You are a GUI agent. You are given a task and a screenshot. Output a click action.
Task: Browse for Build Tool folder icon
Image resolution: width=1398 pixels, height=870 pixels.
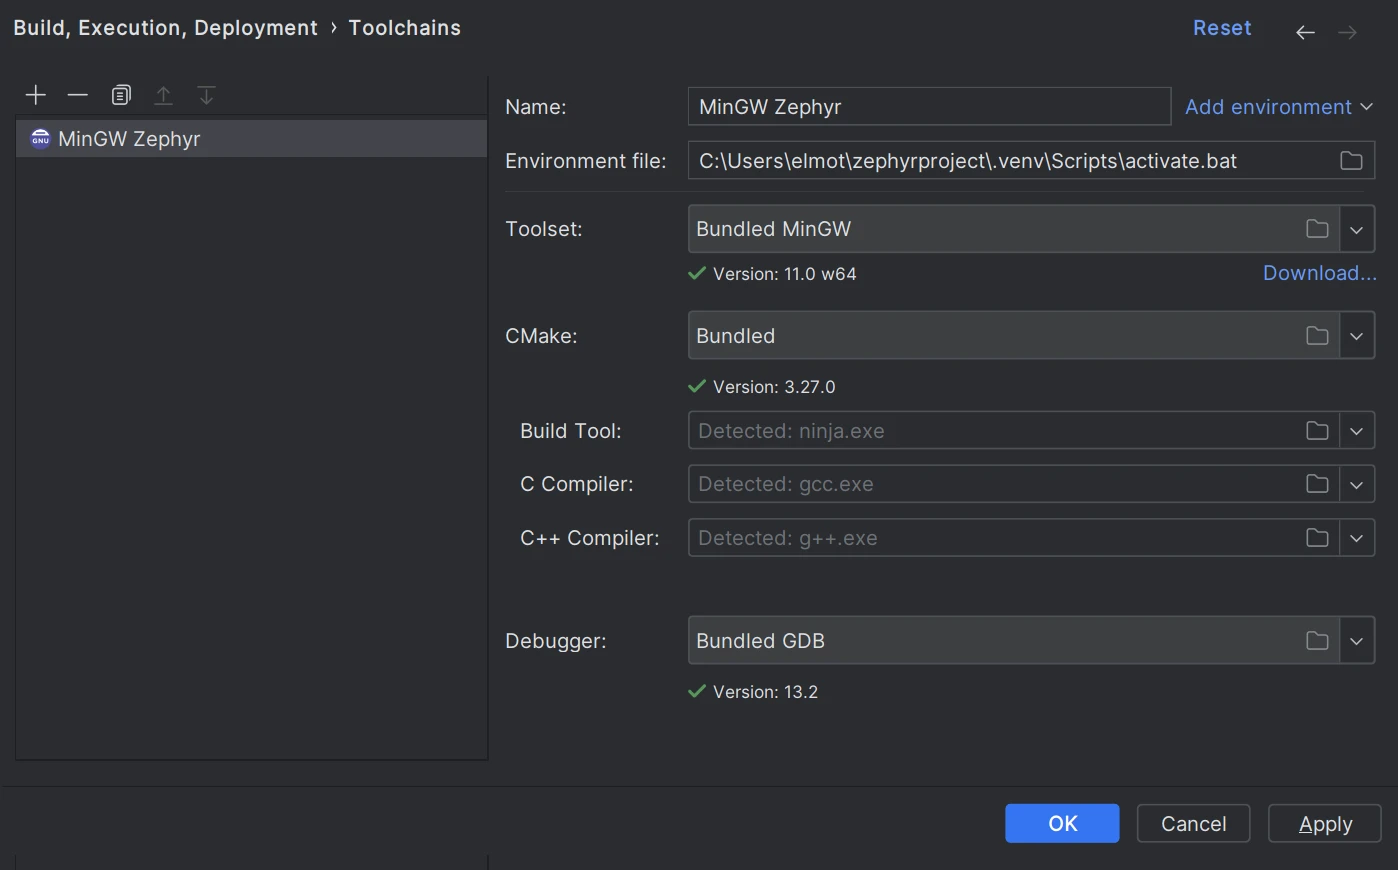[1317, 431]
